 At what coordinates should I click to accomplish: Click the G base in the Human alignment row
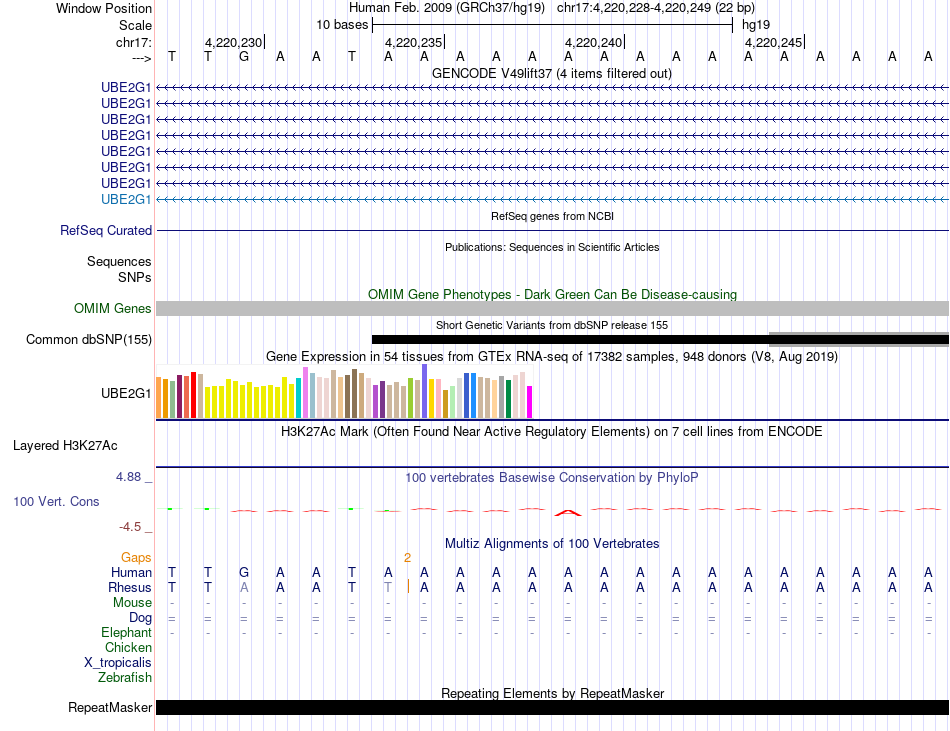(244, 572)
